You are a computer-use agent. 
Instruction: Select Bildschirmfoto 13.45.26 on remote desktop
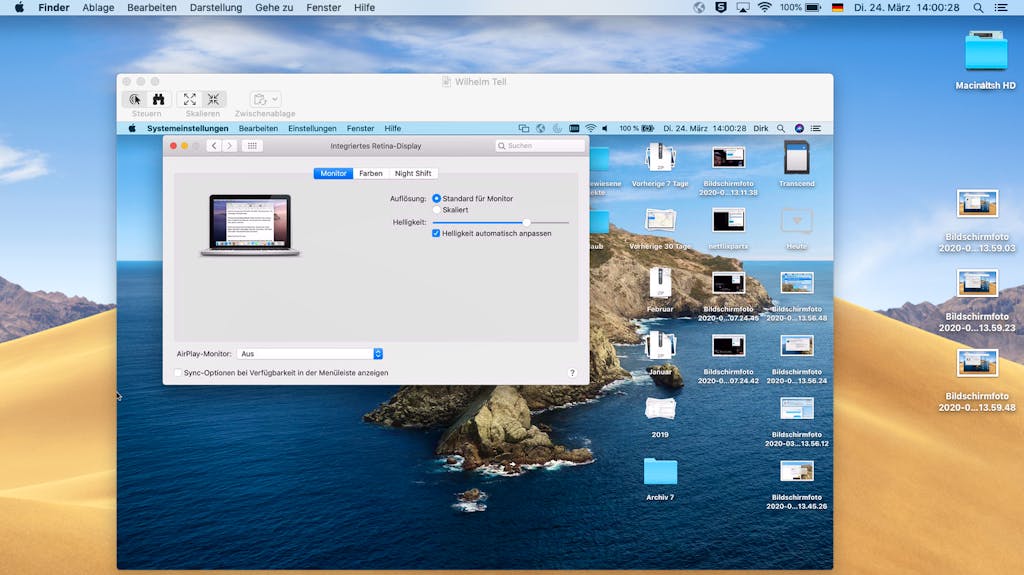797,472
